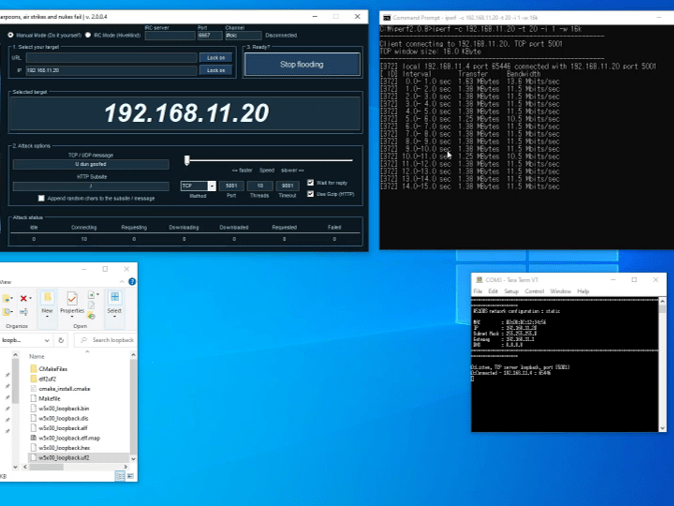The height and width of the screenshot is (506, 674).
Task: Click the Select icon in ribbon
Action: coord(115,297)
